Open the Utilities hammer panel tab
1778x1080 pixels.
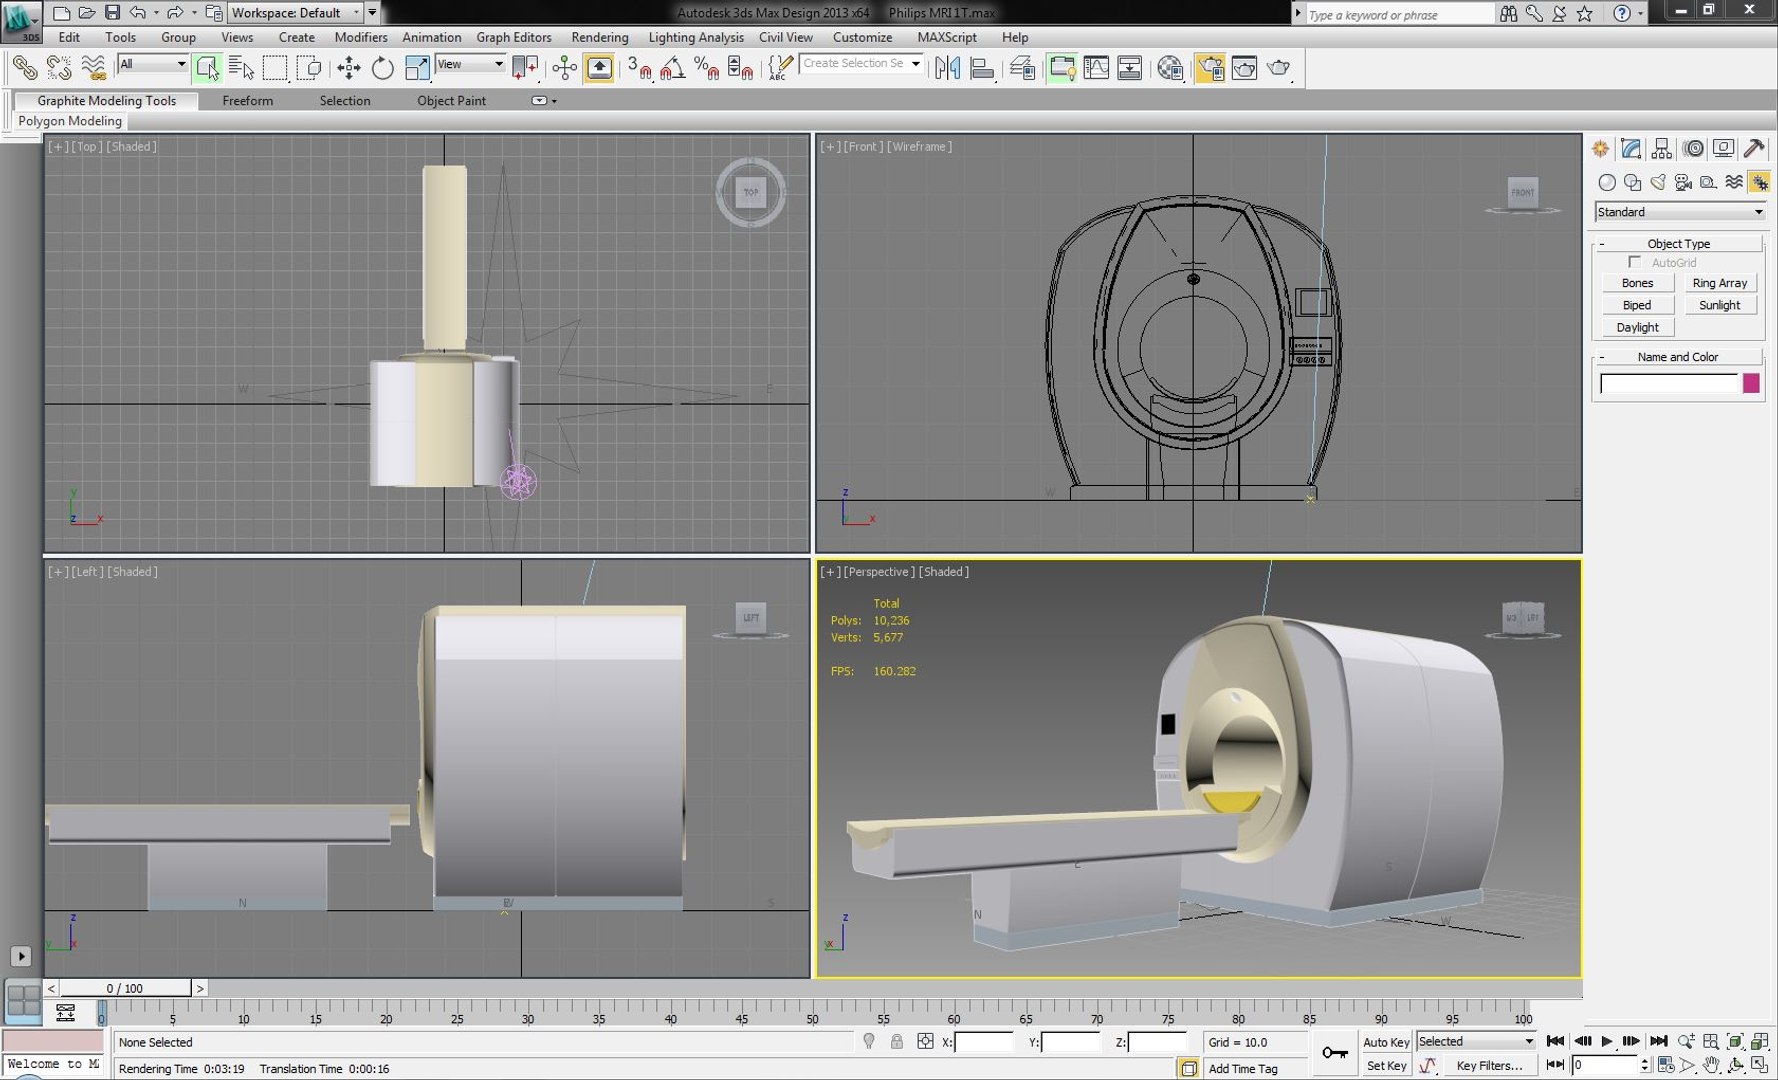(1754, 149)
